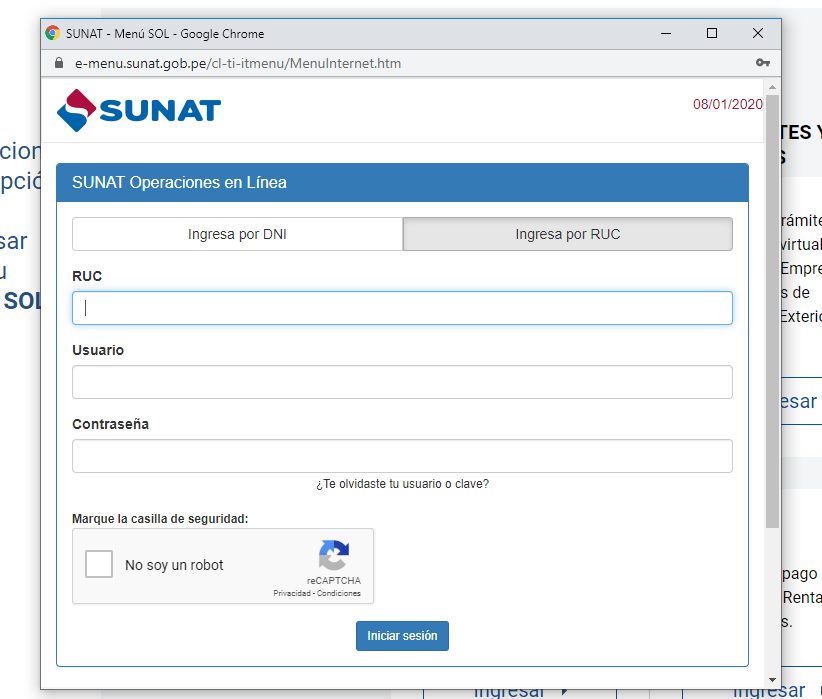The image size is (822, 699).
Task: Click the scrollbar up arrow
Action: click(772, 87)
